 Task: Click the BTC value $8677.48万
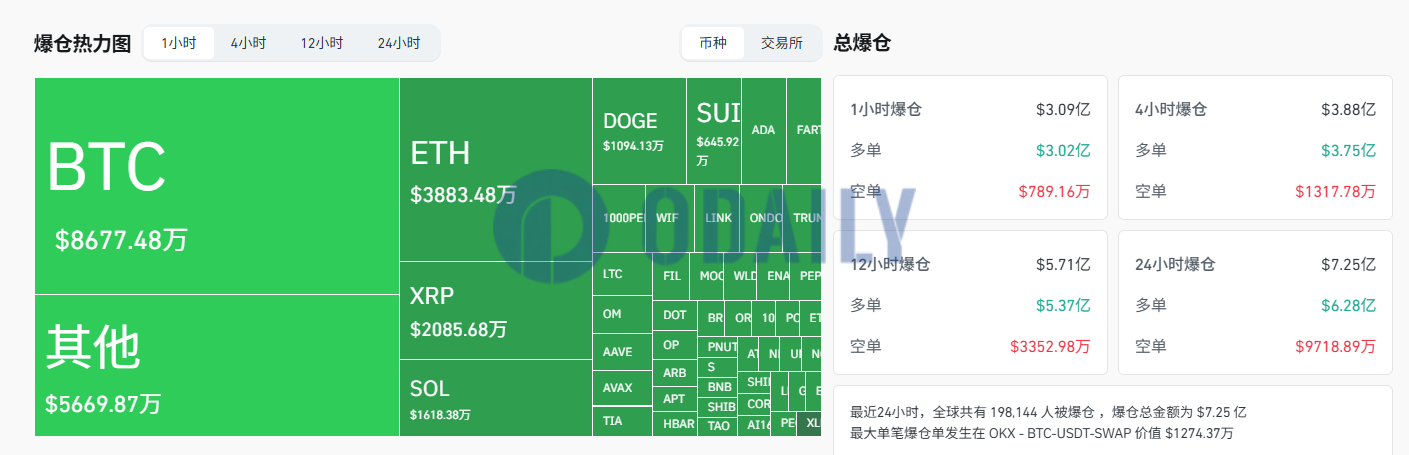coord(121,240)
